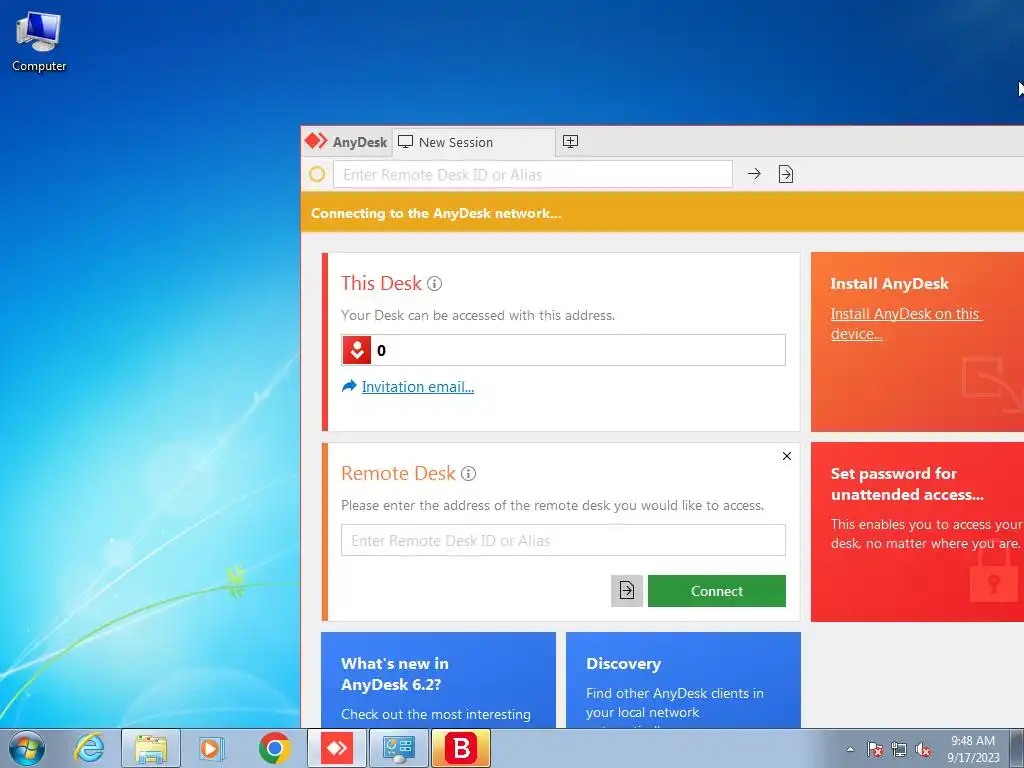
Task: Show info icon next to This Desk
Action: point(434,283)
